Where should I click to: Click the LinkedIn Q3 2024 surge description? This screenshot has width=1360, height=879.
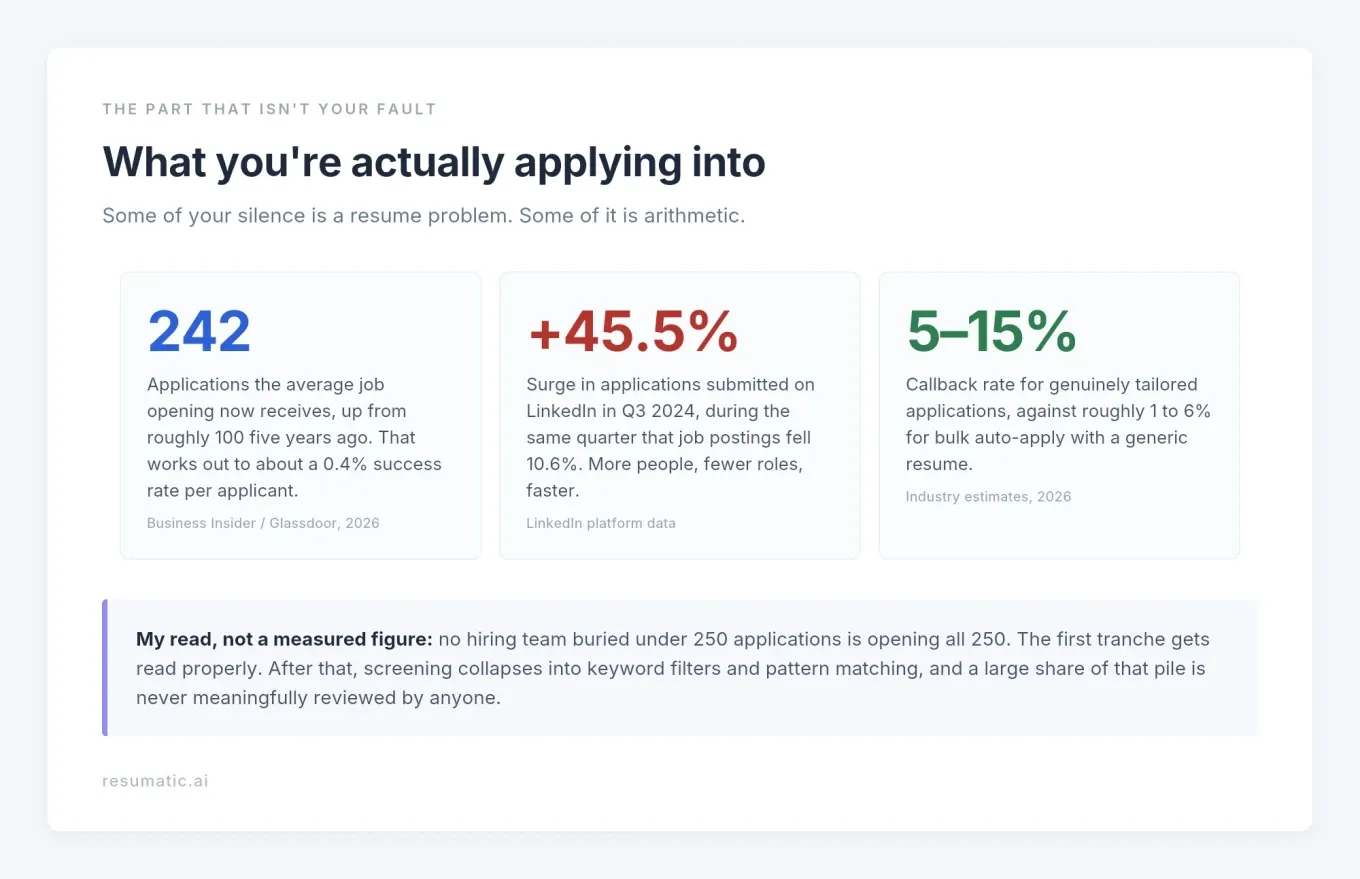(672, 438)
